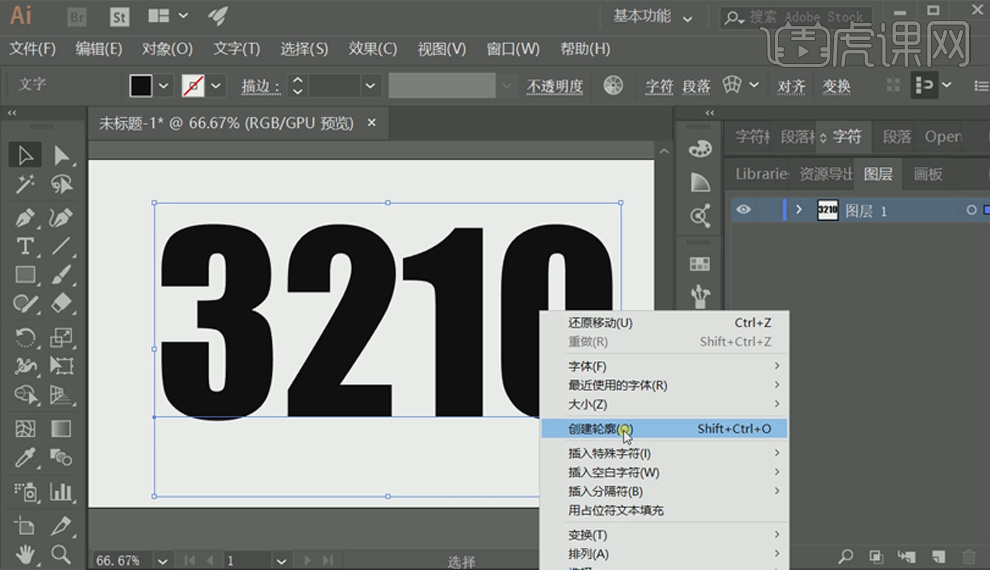Viewport: 990px width, 570px height.
Task: Select the Zoom magnifier tool
Action: click(61, 553)
